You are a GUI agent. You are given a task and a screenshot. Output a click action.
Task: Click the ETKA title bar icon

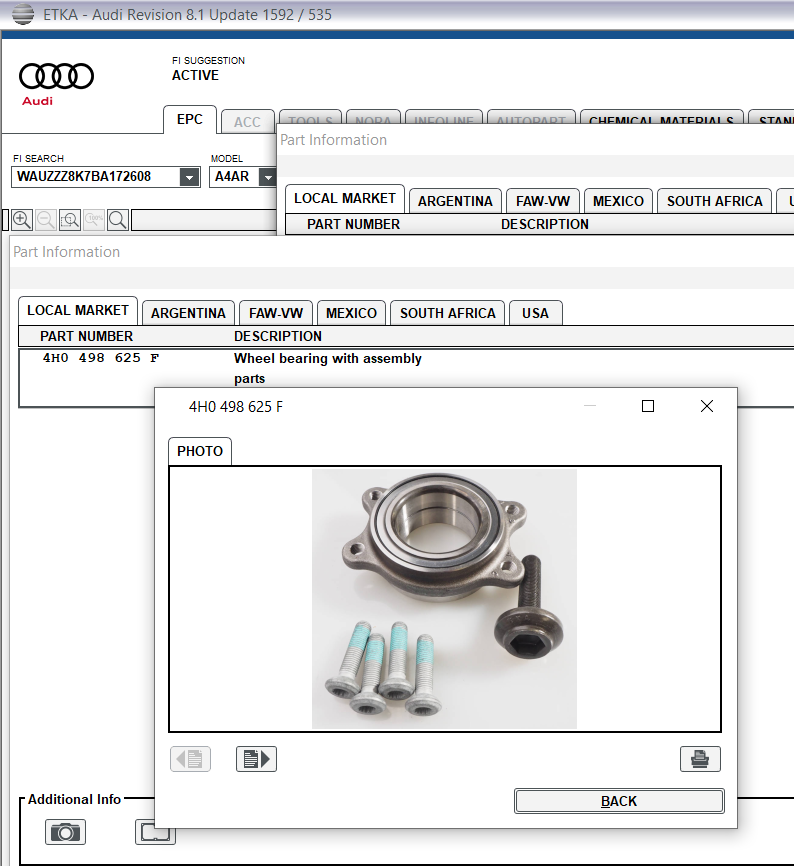click(23, 14)
